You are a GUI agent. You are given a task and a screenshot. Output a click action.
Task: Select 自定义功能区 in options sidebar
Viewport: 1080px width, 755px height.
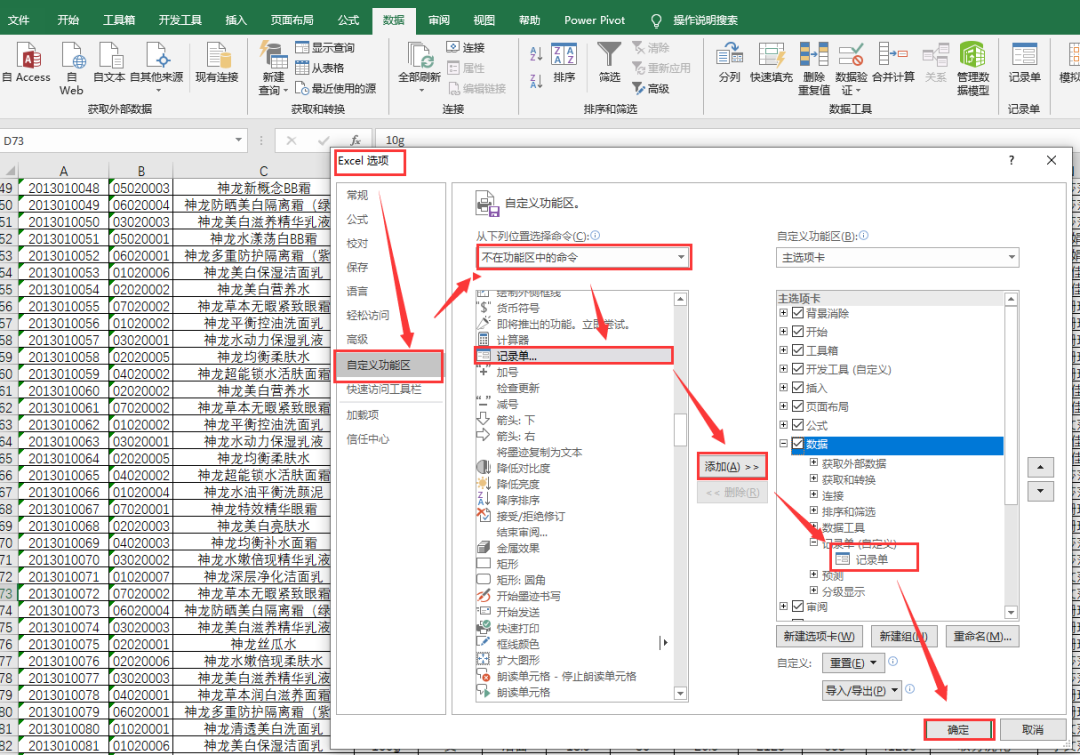click(389, 365)
